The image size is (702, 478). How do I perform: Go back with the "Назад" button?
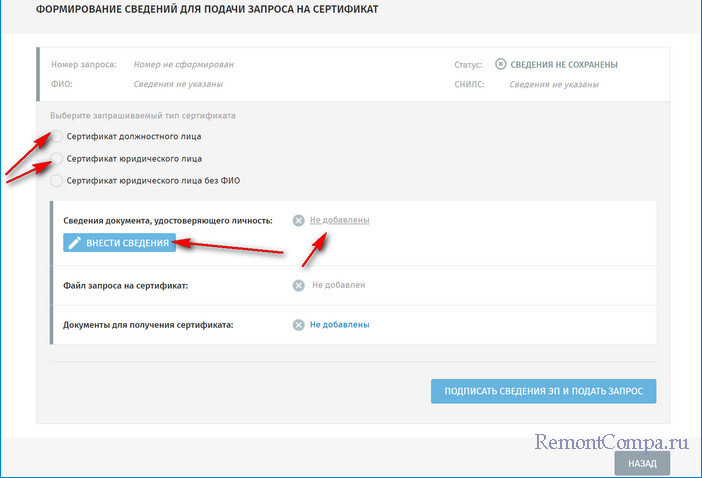pos(642,464)
